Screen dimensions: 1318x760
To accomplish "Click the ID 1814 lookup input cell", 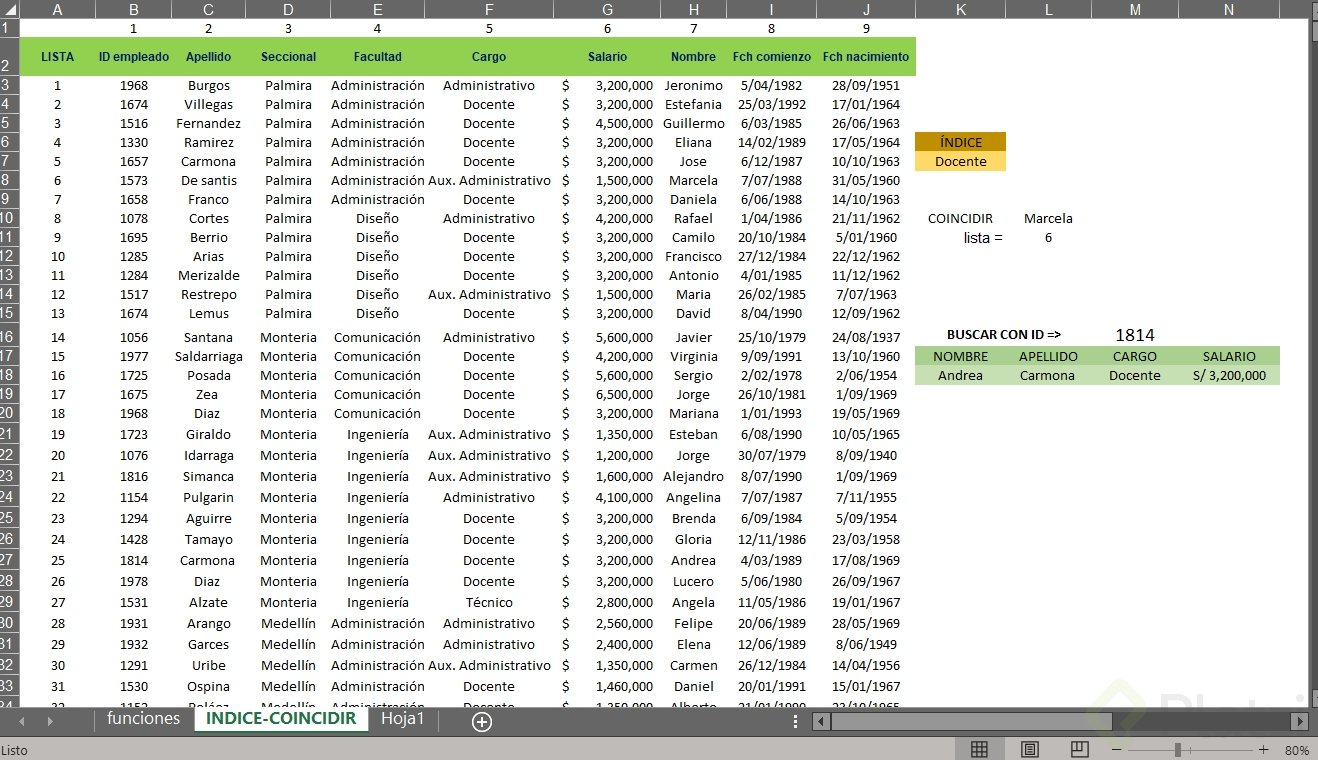I will tap(1135, 335).
